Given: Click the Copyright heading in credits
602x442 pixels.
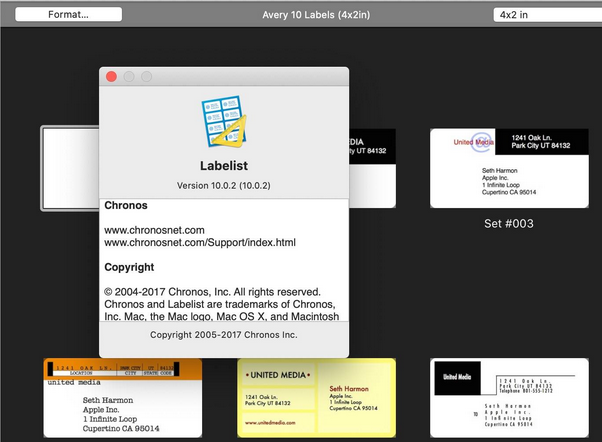Looking at the screenshot, I should coord(129,267).
